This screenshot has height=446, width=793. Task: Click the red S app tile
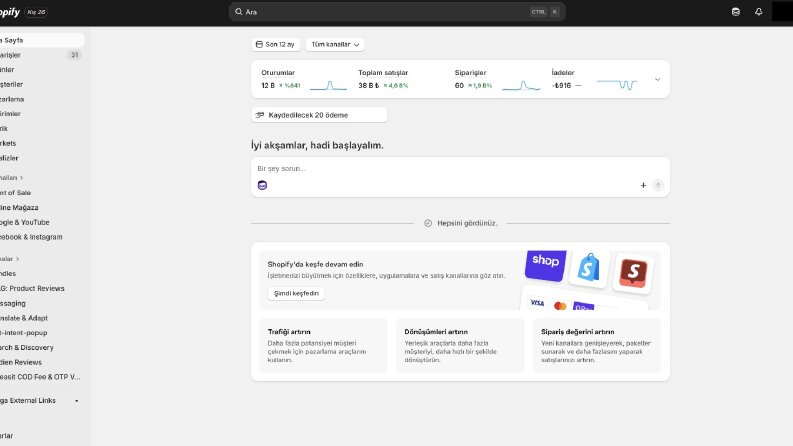(x=633, y=273)
